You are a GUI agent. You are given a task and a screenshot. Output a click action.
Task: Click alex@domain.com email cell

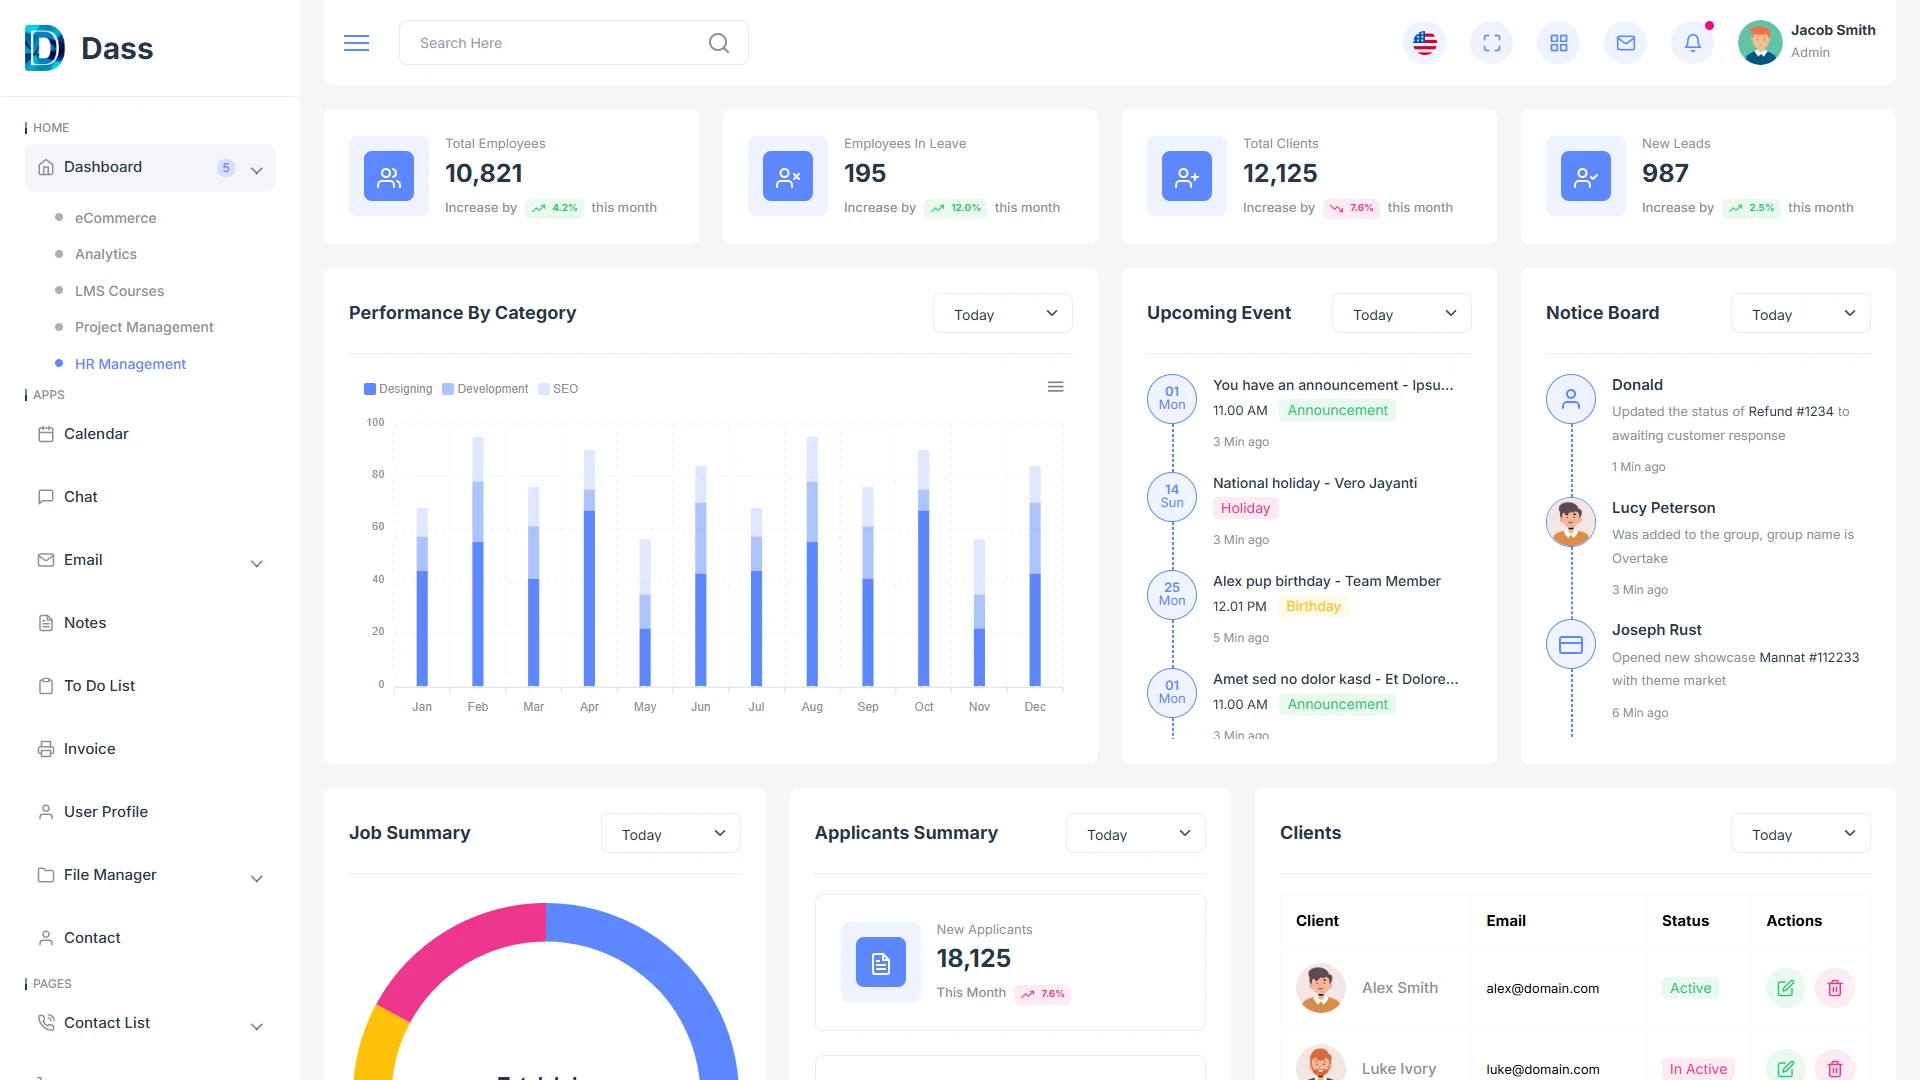point(1542,988)
